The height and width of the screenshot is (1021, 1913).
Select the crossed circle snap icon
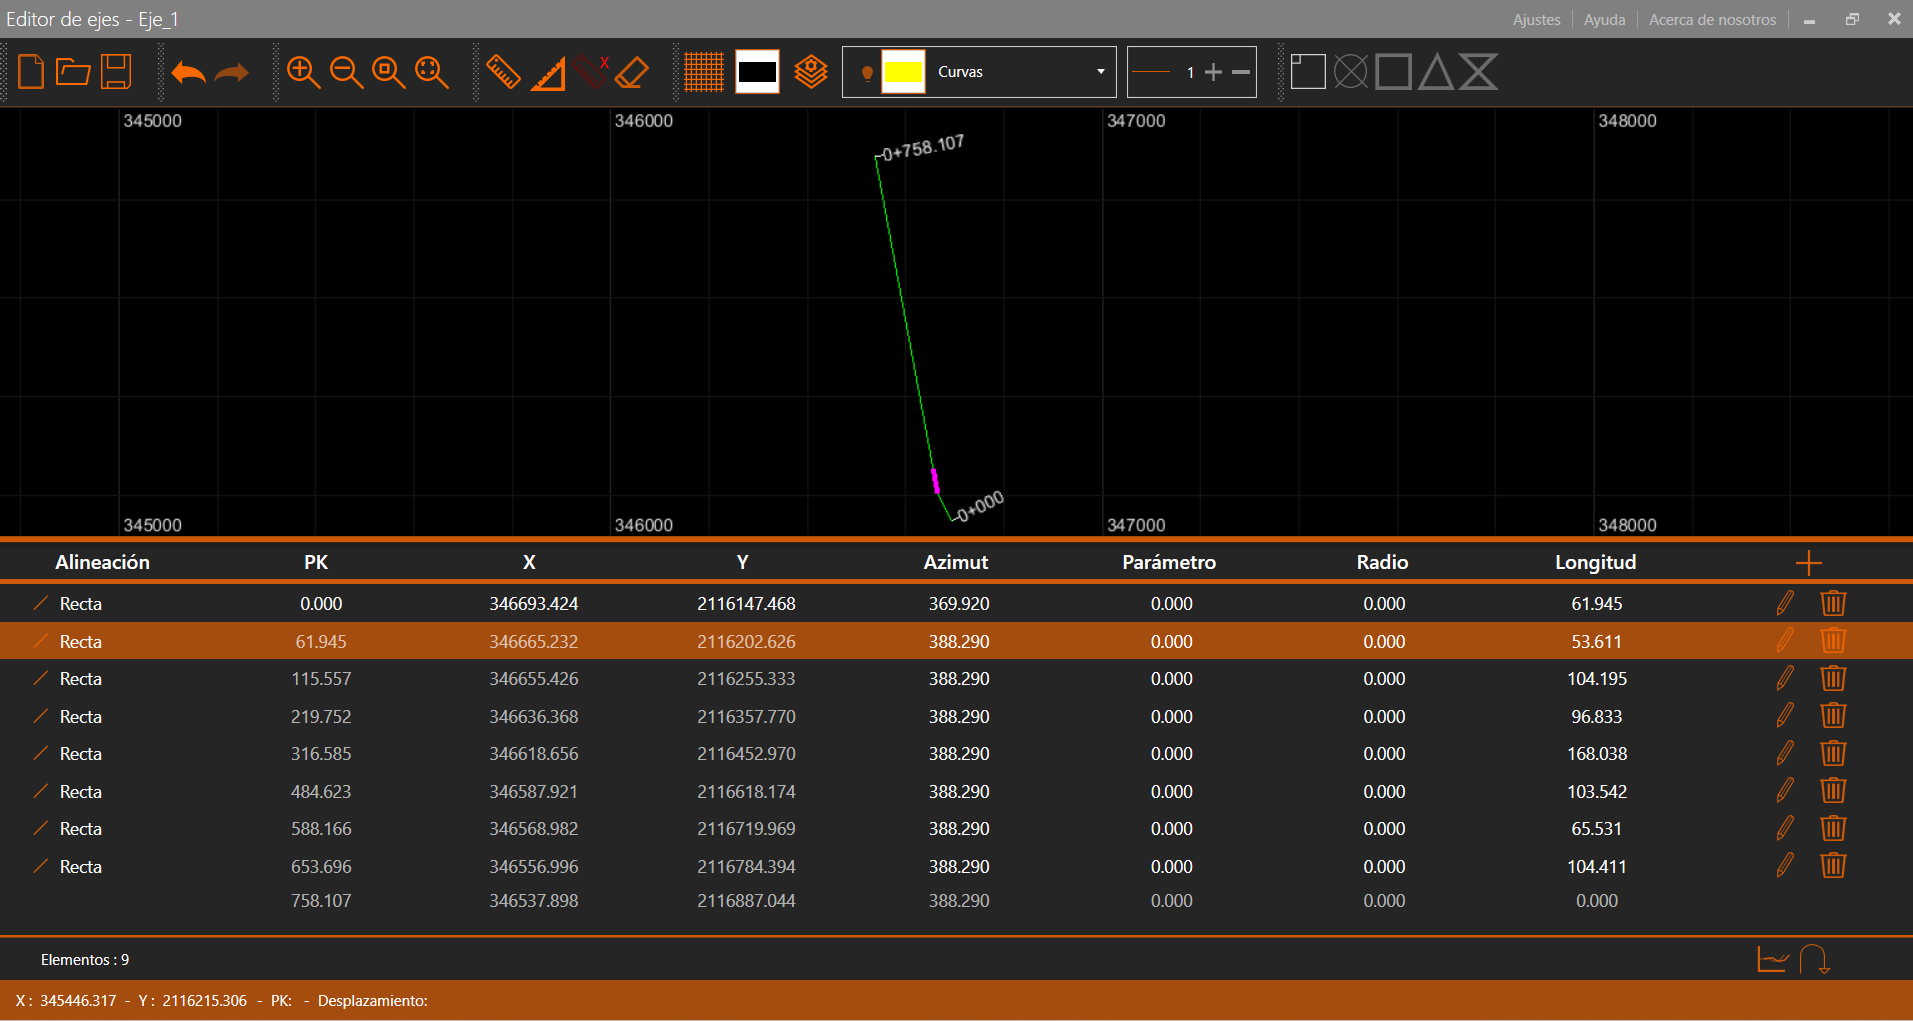point(1351,72)
